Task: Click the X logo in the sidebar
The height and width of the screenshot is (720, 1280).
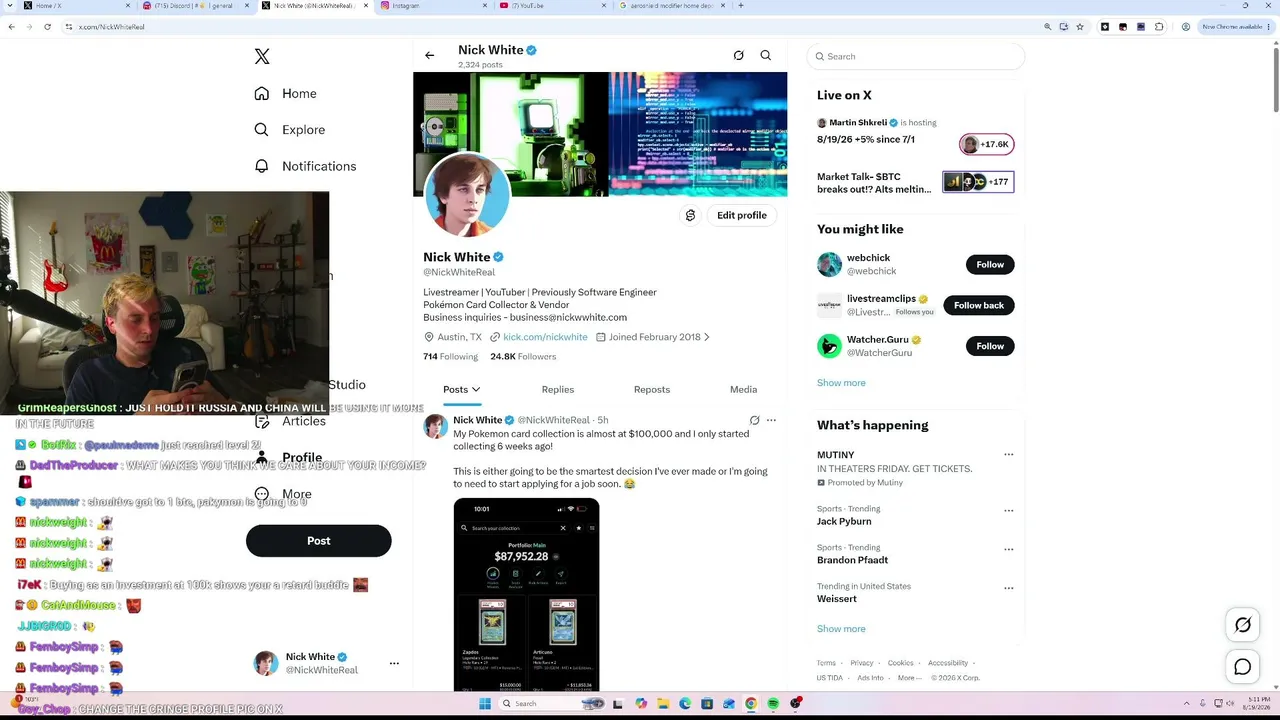Action: point(262,57)
